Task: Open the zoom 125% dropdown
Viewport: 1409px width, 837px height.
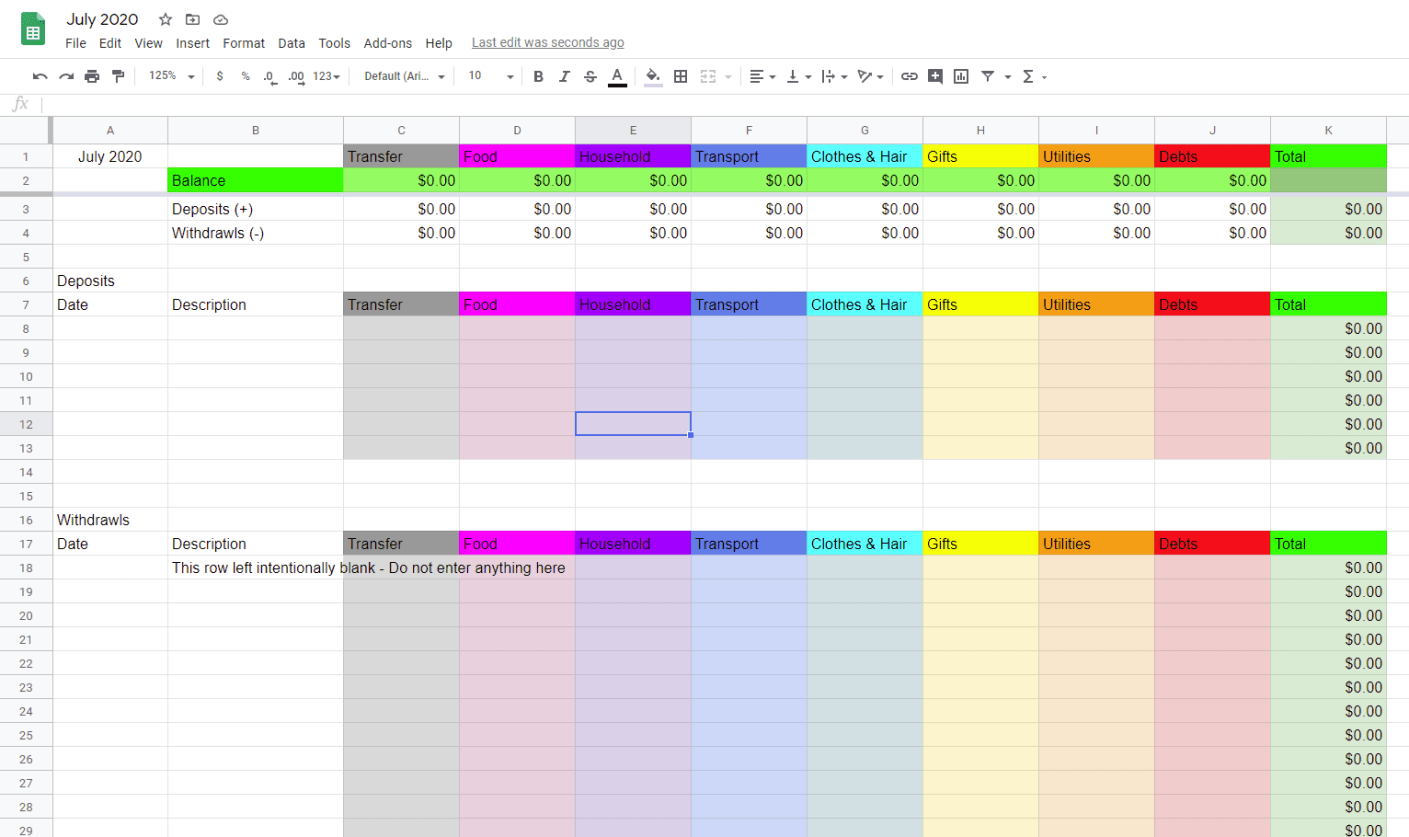Action: 171,76
